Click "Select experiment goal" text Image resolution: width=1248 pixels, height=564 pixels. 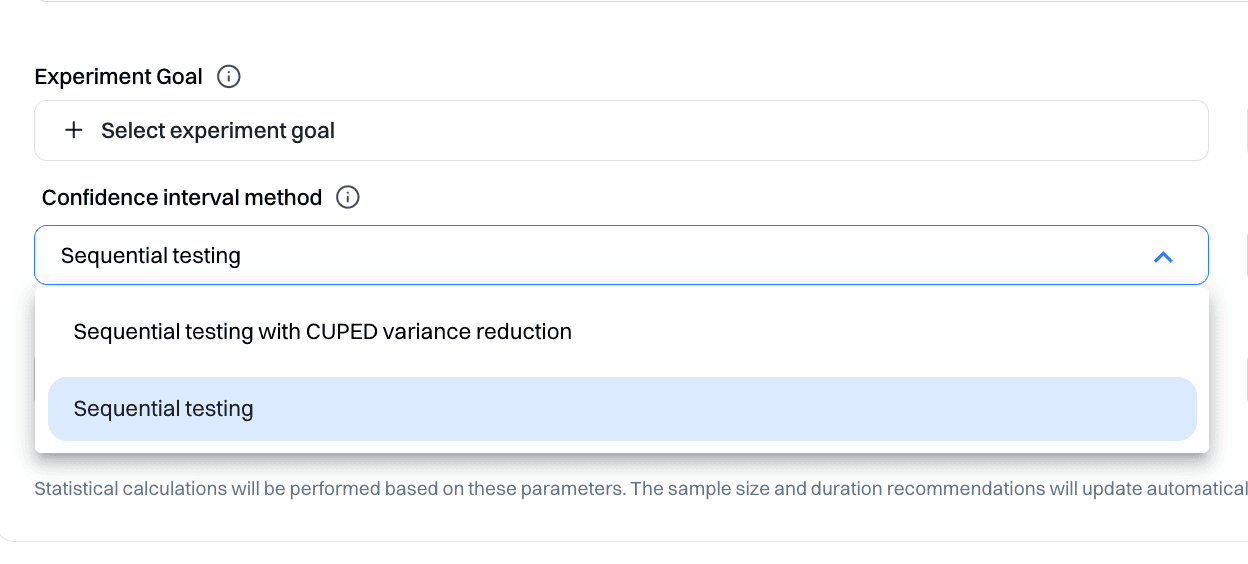click(x=218, y=131)
